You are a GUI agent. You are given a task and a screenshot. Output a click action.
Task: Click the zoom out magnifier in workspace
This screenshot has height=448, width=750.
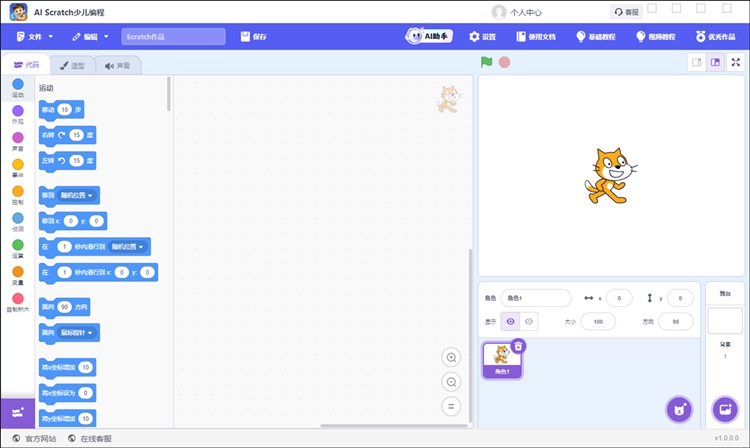pyautogui.click(x=452, y=382)
